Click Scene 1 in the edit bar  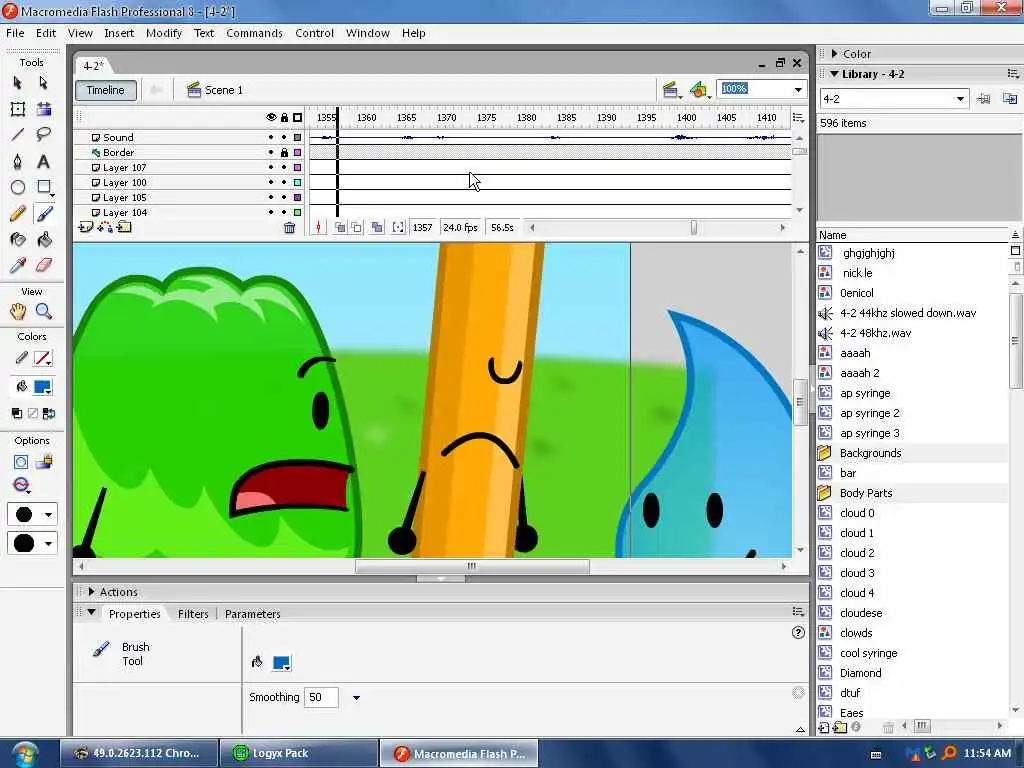[x=223, y=90]
